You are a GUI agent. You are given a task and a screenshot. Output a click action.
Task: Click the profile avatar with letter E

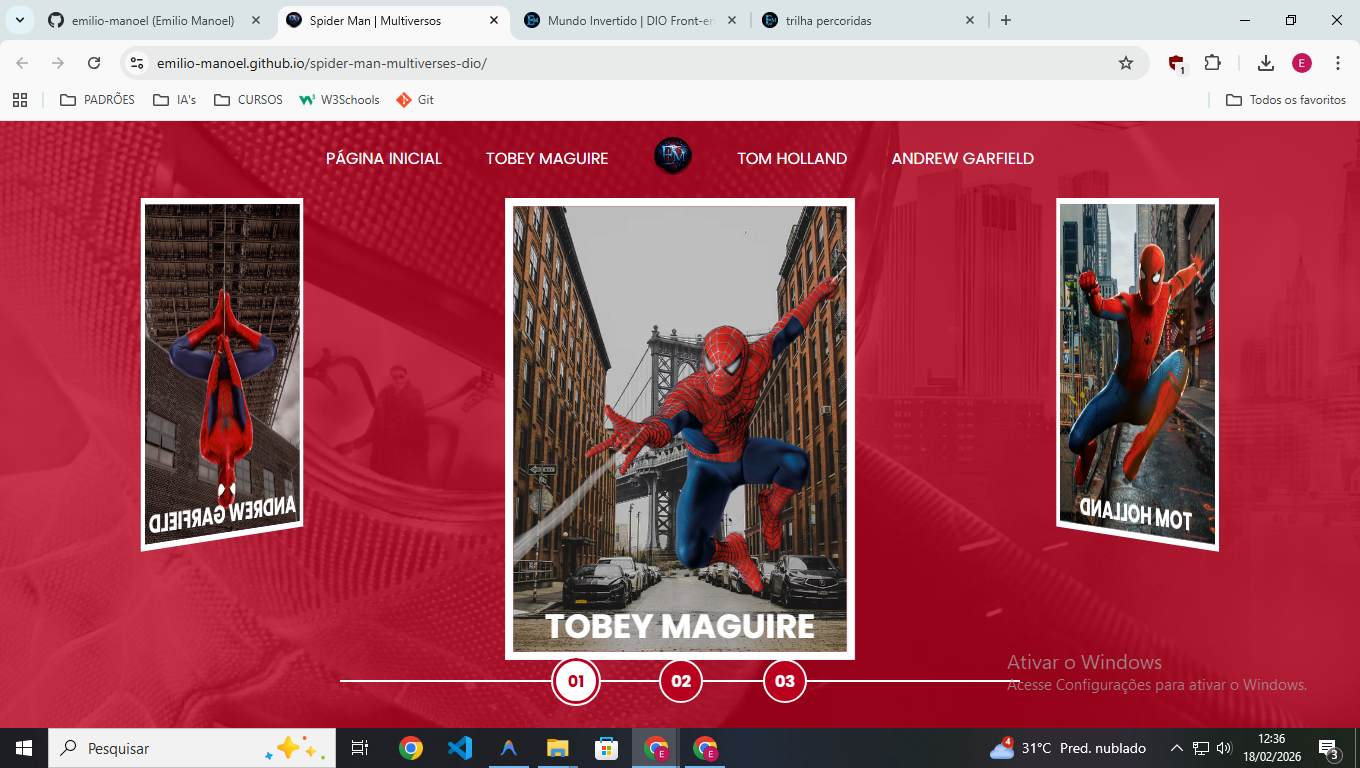pos(1301,62)
